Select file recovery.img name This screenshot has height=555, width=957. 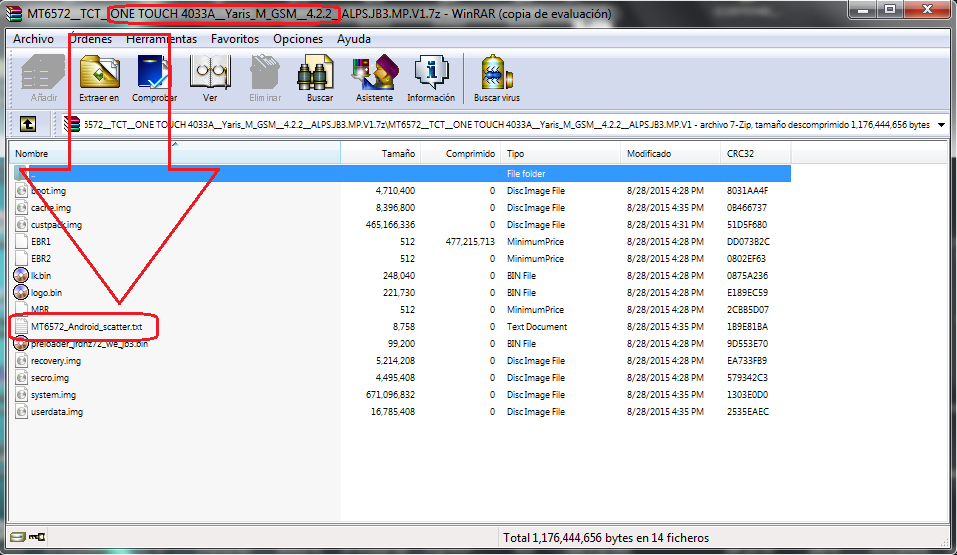point(56,360)
